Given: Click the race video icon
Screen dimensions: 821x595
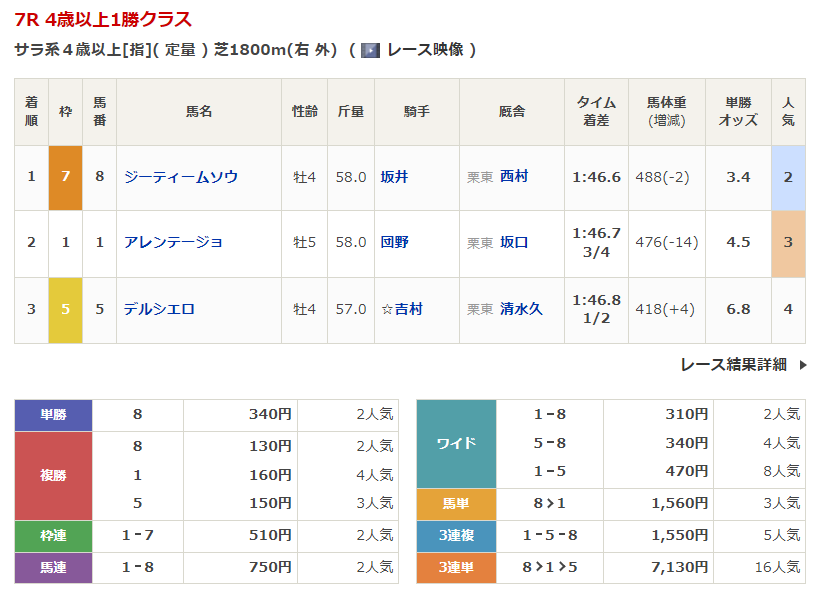Looking at the screenshot, I should tap(371, 50).
